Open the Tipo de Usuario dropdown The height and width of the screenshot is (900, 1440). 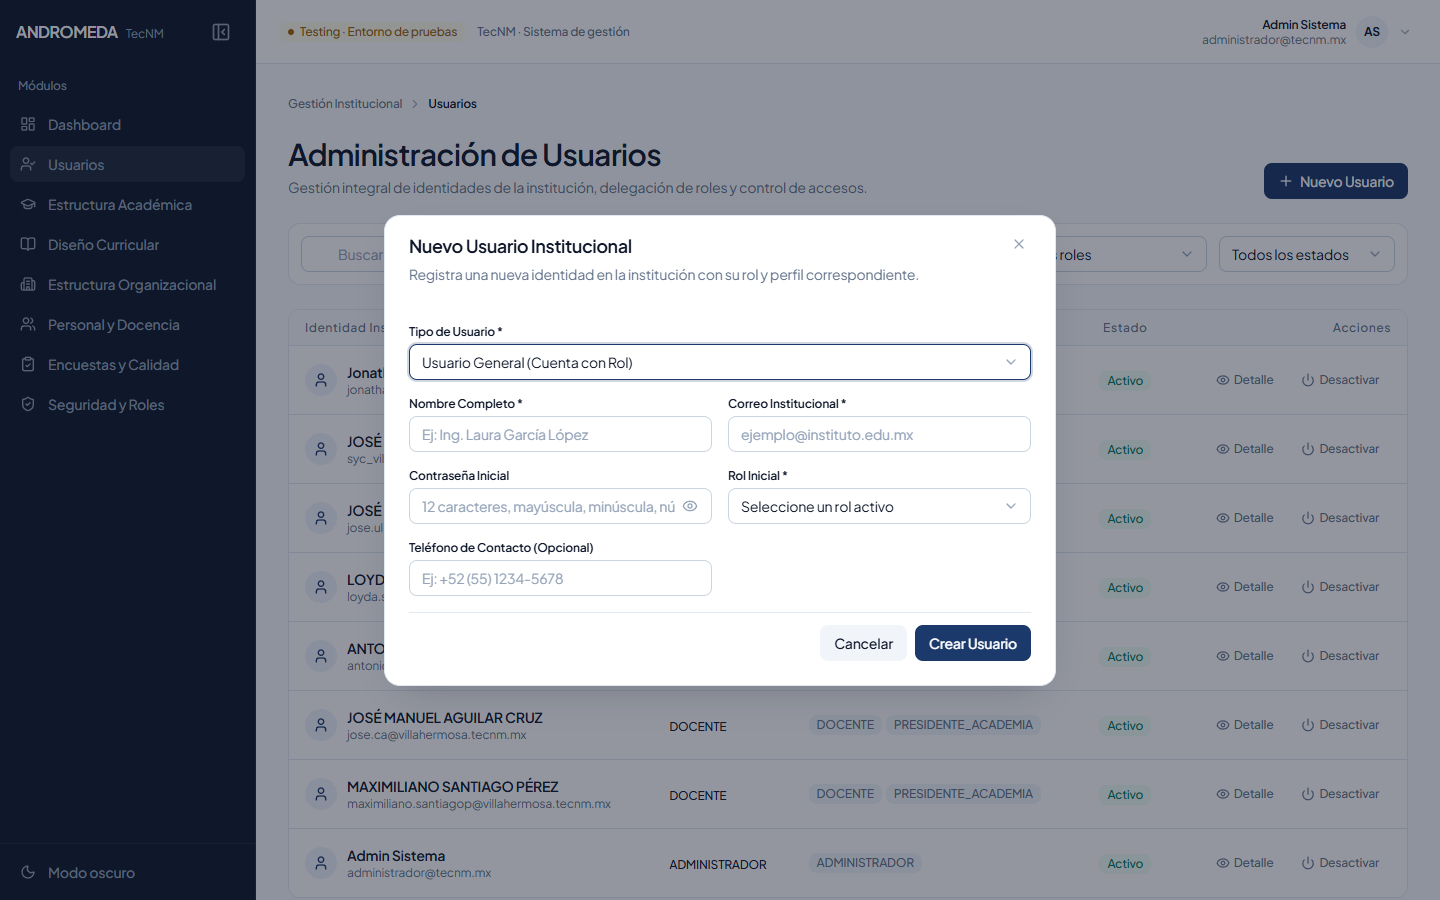coord(720,362)
